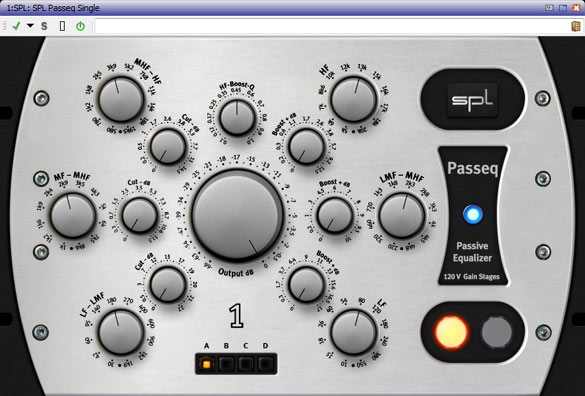
Task: Adjust the LF frequency knob
Action: pyautogui.click(x=353, y=332)
